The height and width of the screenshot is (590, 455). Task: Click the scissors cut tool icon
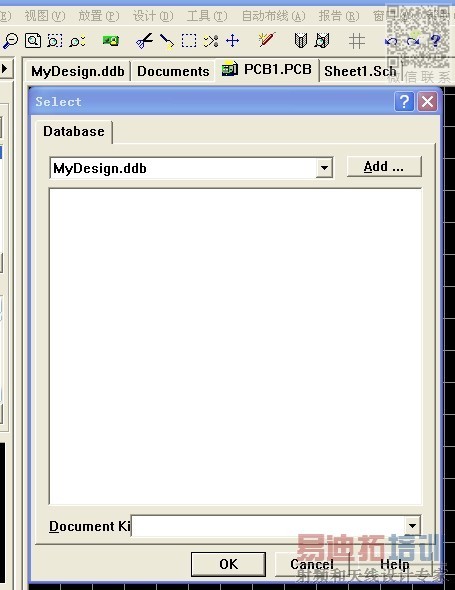(145, 41)
